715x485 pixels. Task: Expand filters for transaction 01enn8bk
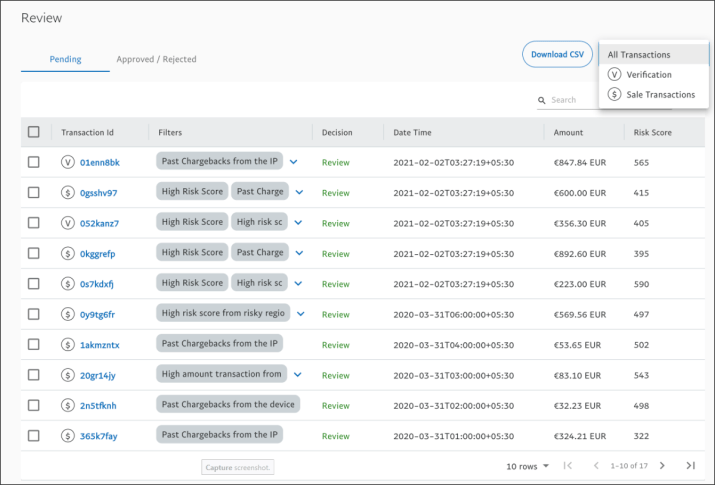click(x=294, y=162)
